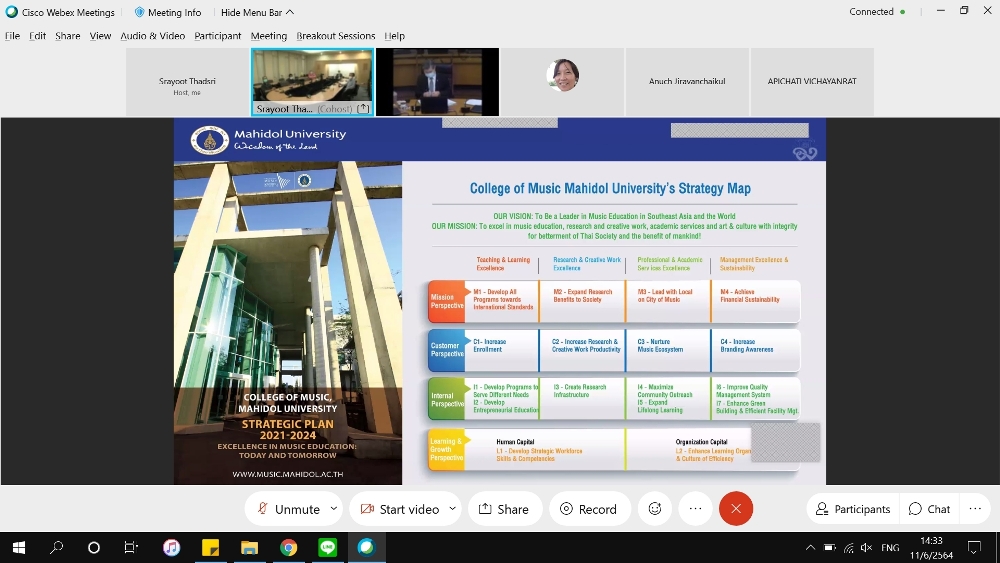The image size is (1000, 563).
Task: Click red leave meeting button
Action: click(x=736, y=509)
